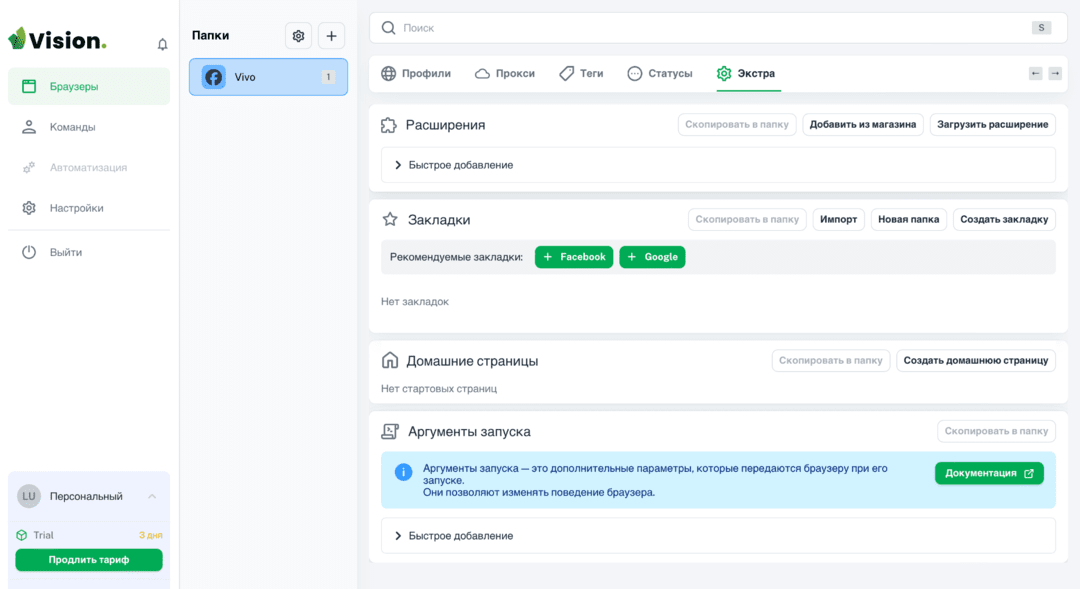Screen dimensions: 1080x589
Task: Open the Профили tab
Action: click(416, 73)
